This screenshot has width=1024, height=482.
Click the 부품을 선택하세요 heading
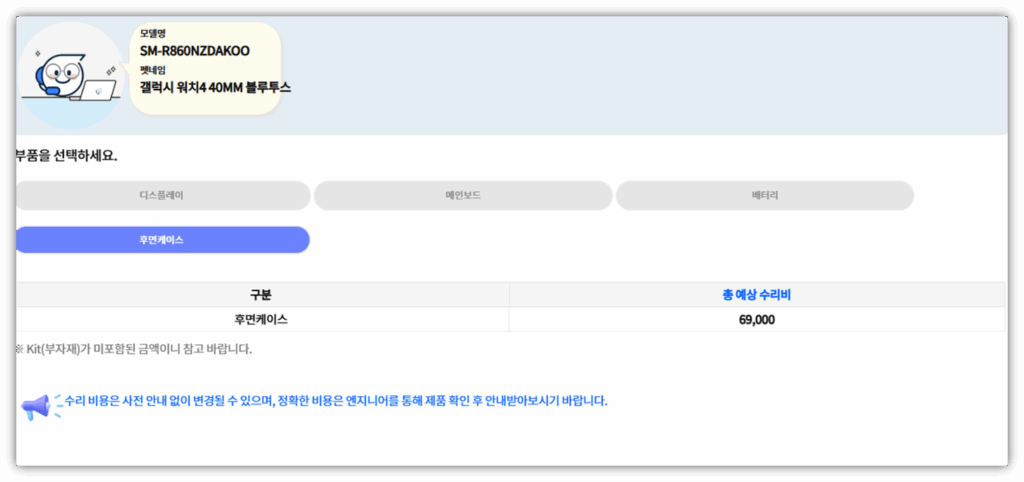(66, 156)
